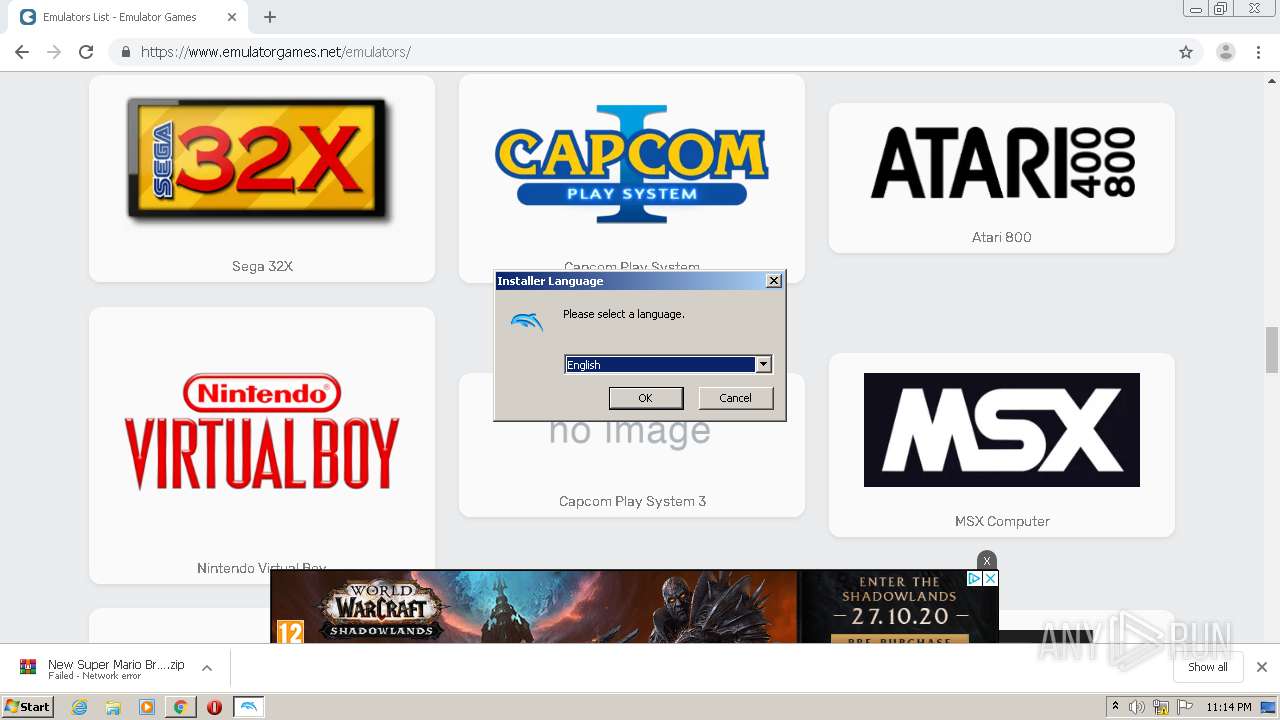Open the Atari 800 logo card

(1002, 178)
